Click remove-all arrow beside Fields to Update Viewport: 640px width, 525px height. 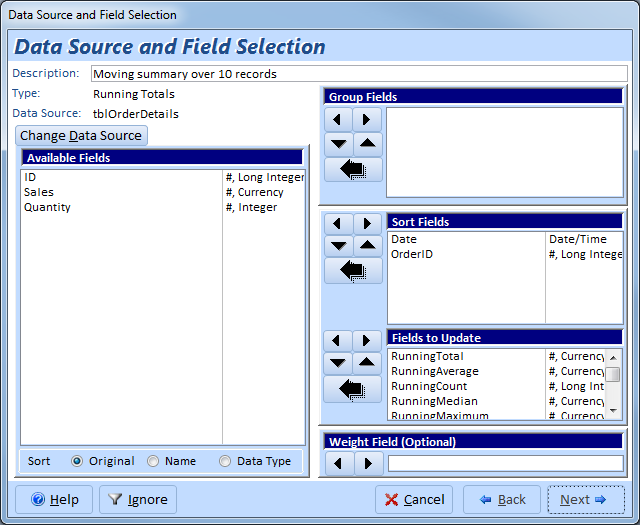[x=353, y=390]
